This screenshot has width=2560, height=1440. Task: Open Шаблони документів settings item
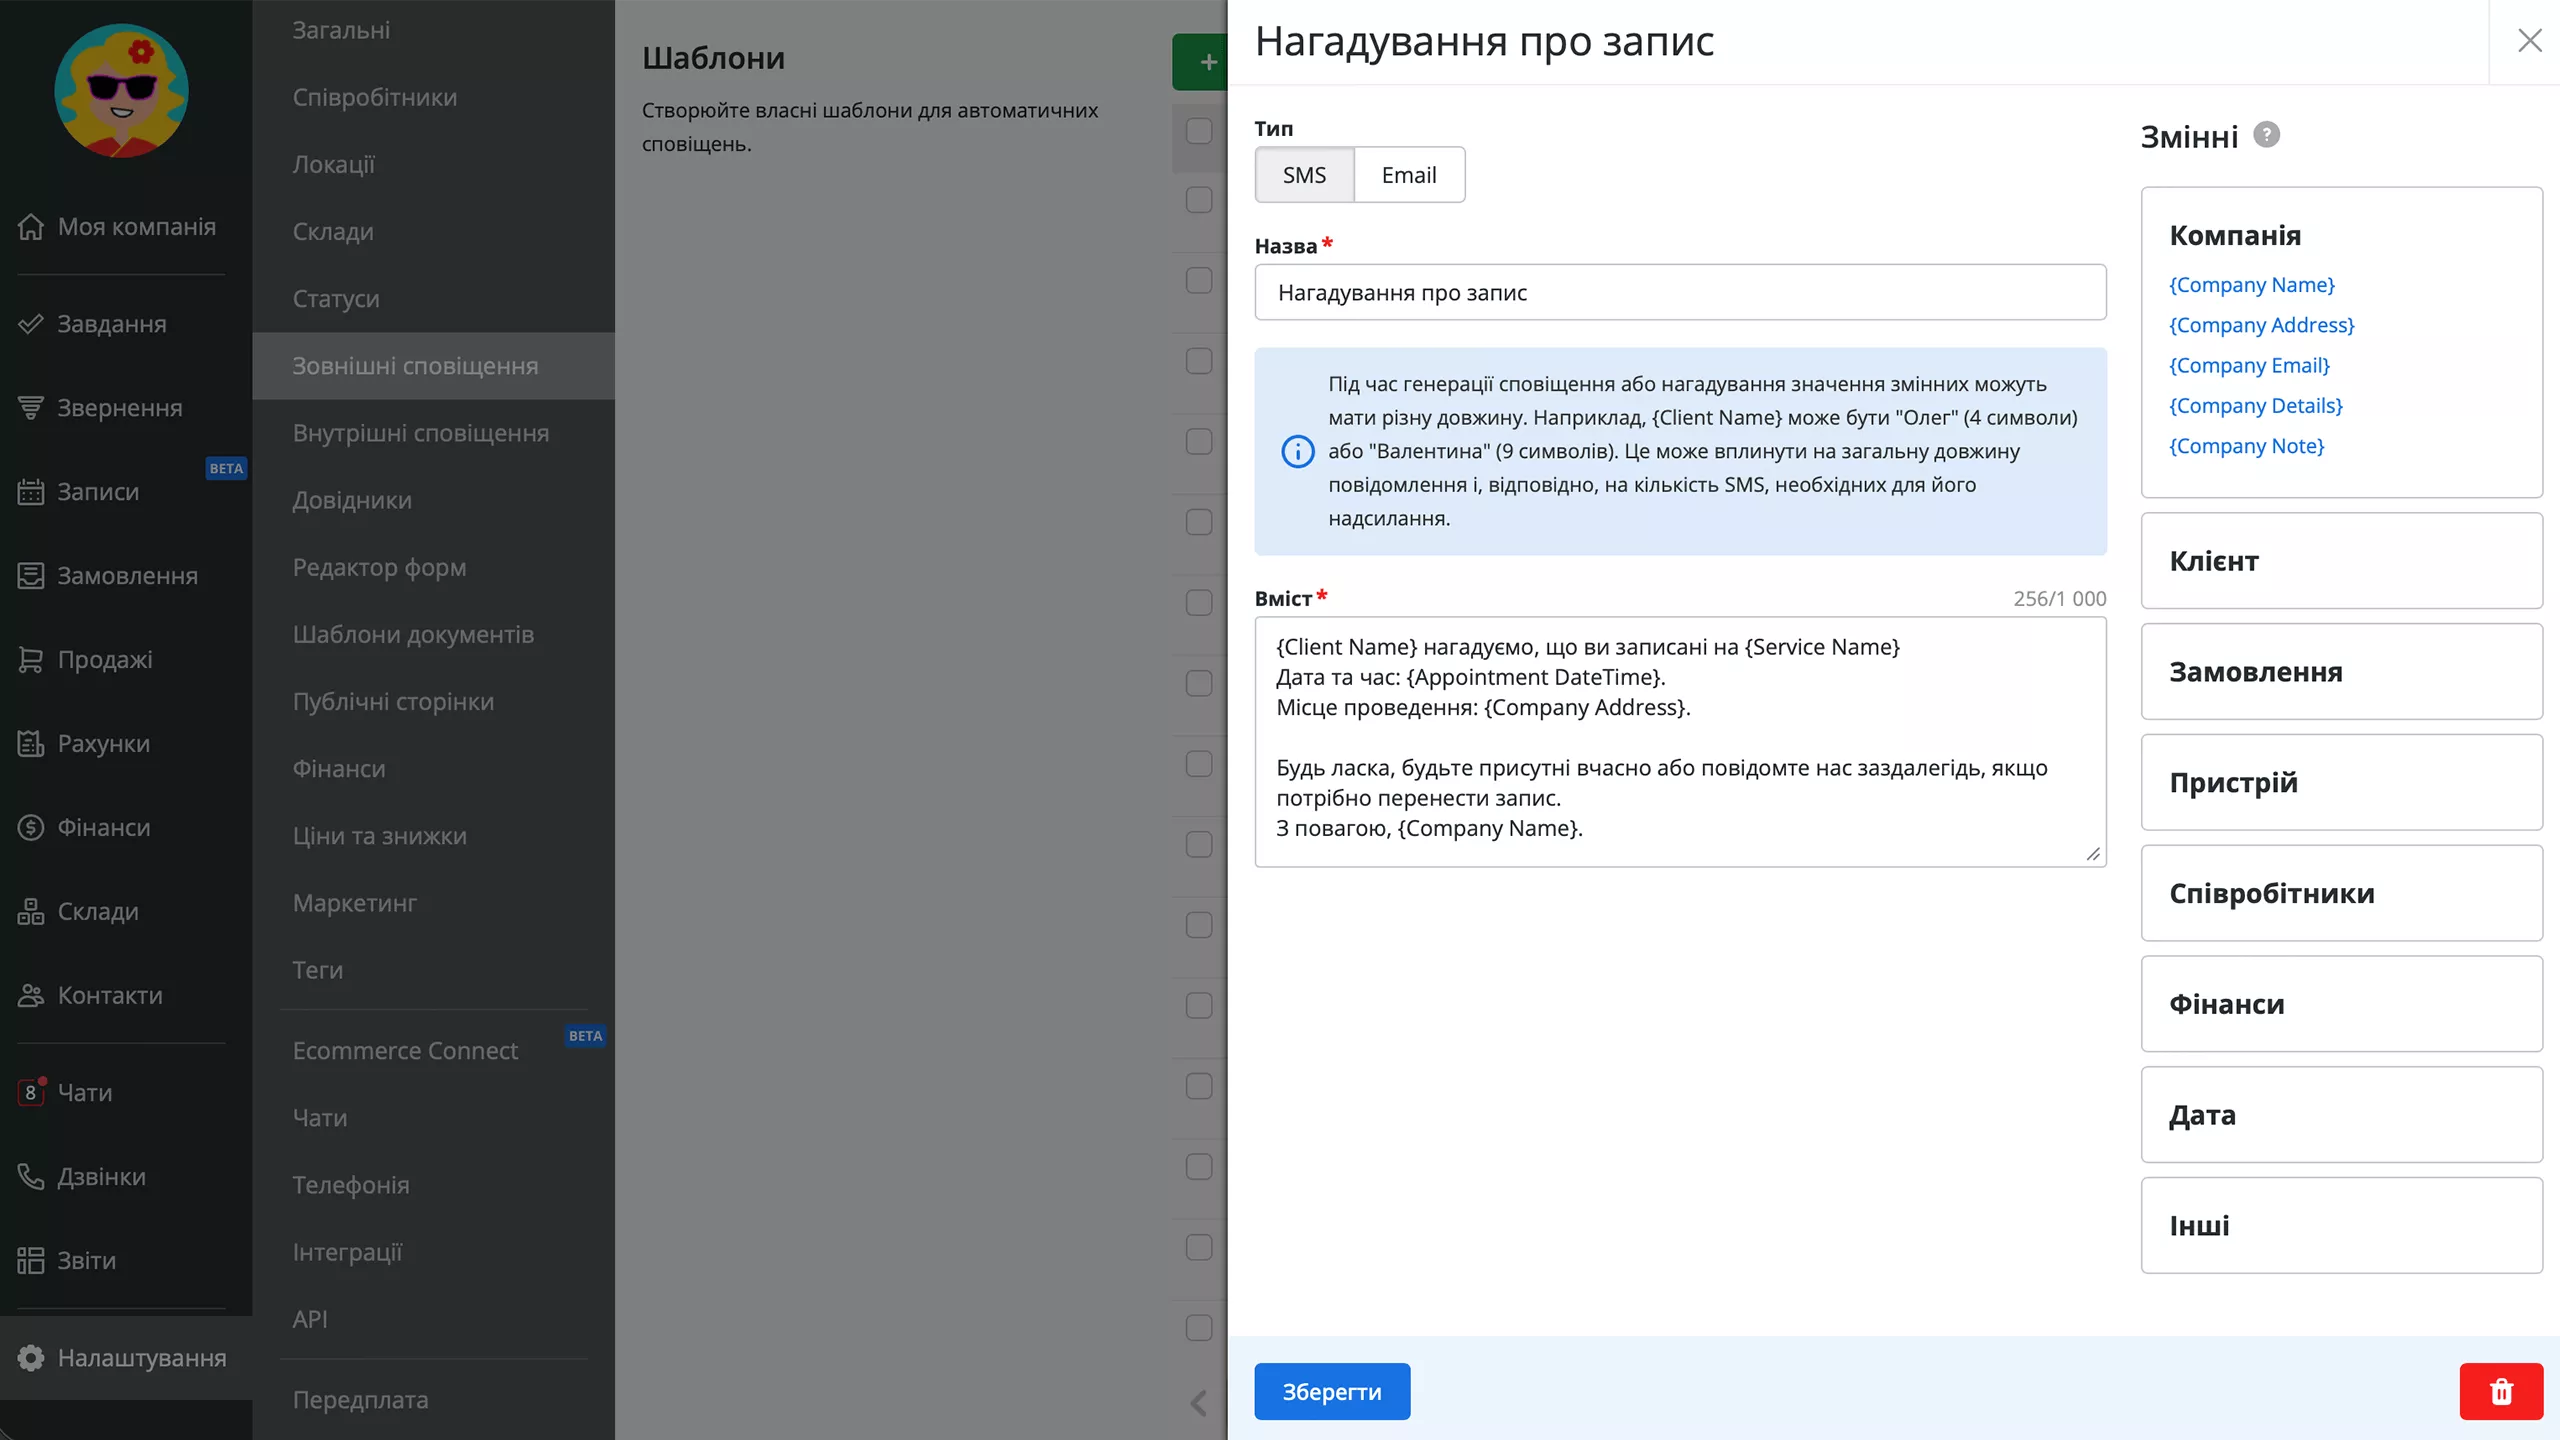click(413, 634)
